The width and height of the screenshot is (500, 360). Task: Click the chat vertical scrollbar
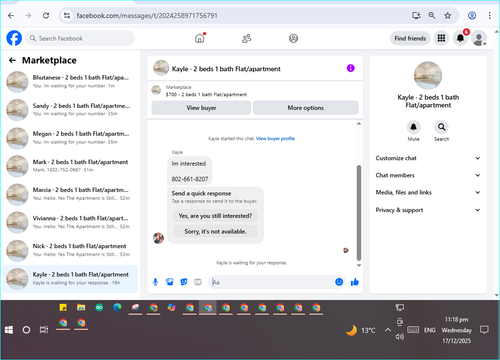pyautogui.click(x=359, y=213)
